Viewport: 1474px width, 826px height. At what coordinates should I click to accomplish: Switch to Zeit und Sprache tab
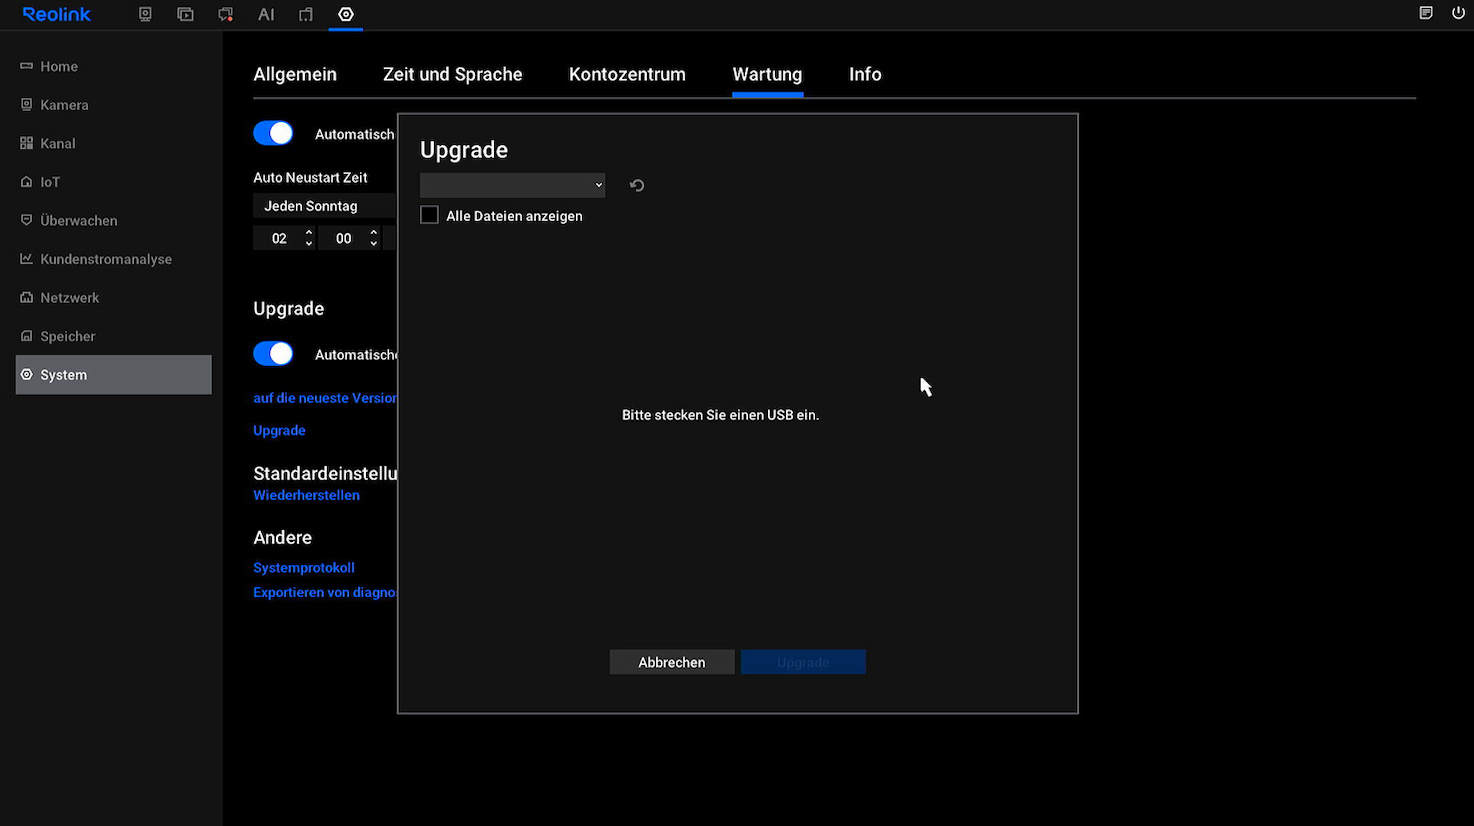(x=453, y=74)
